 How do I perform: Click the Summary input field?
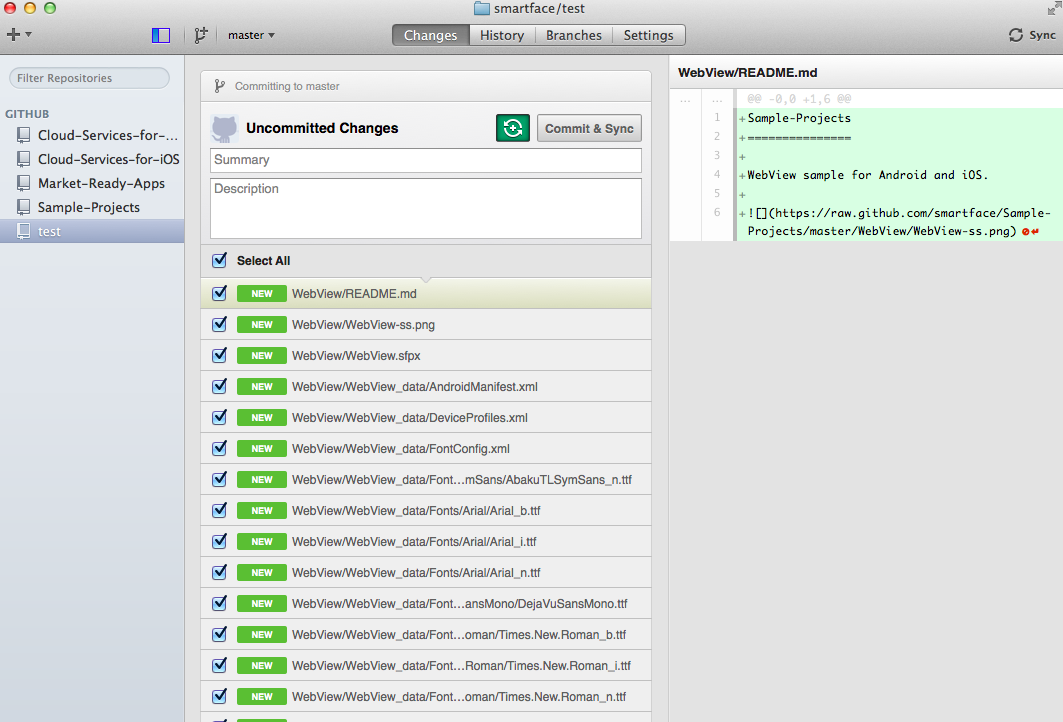tap(426, 160)
